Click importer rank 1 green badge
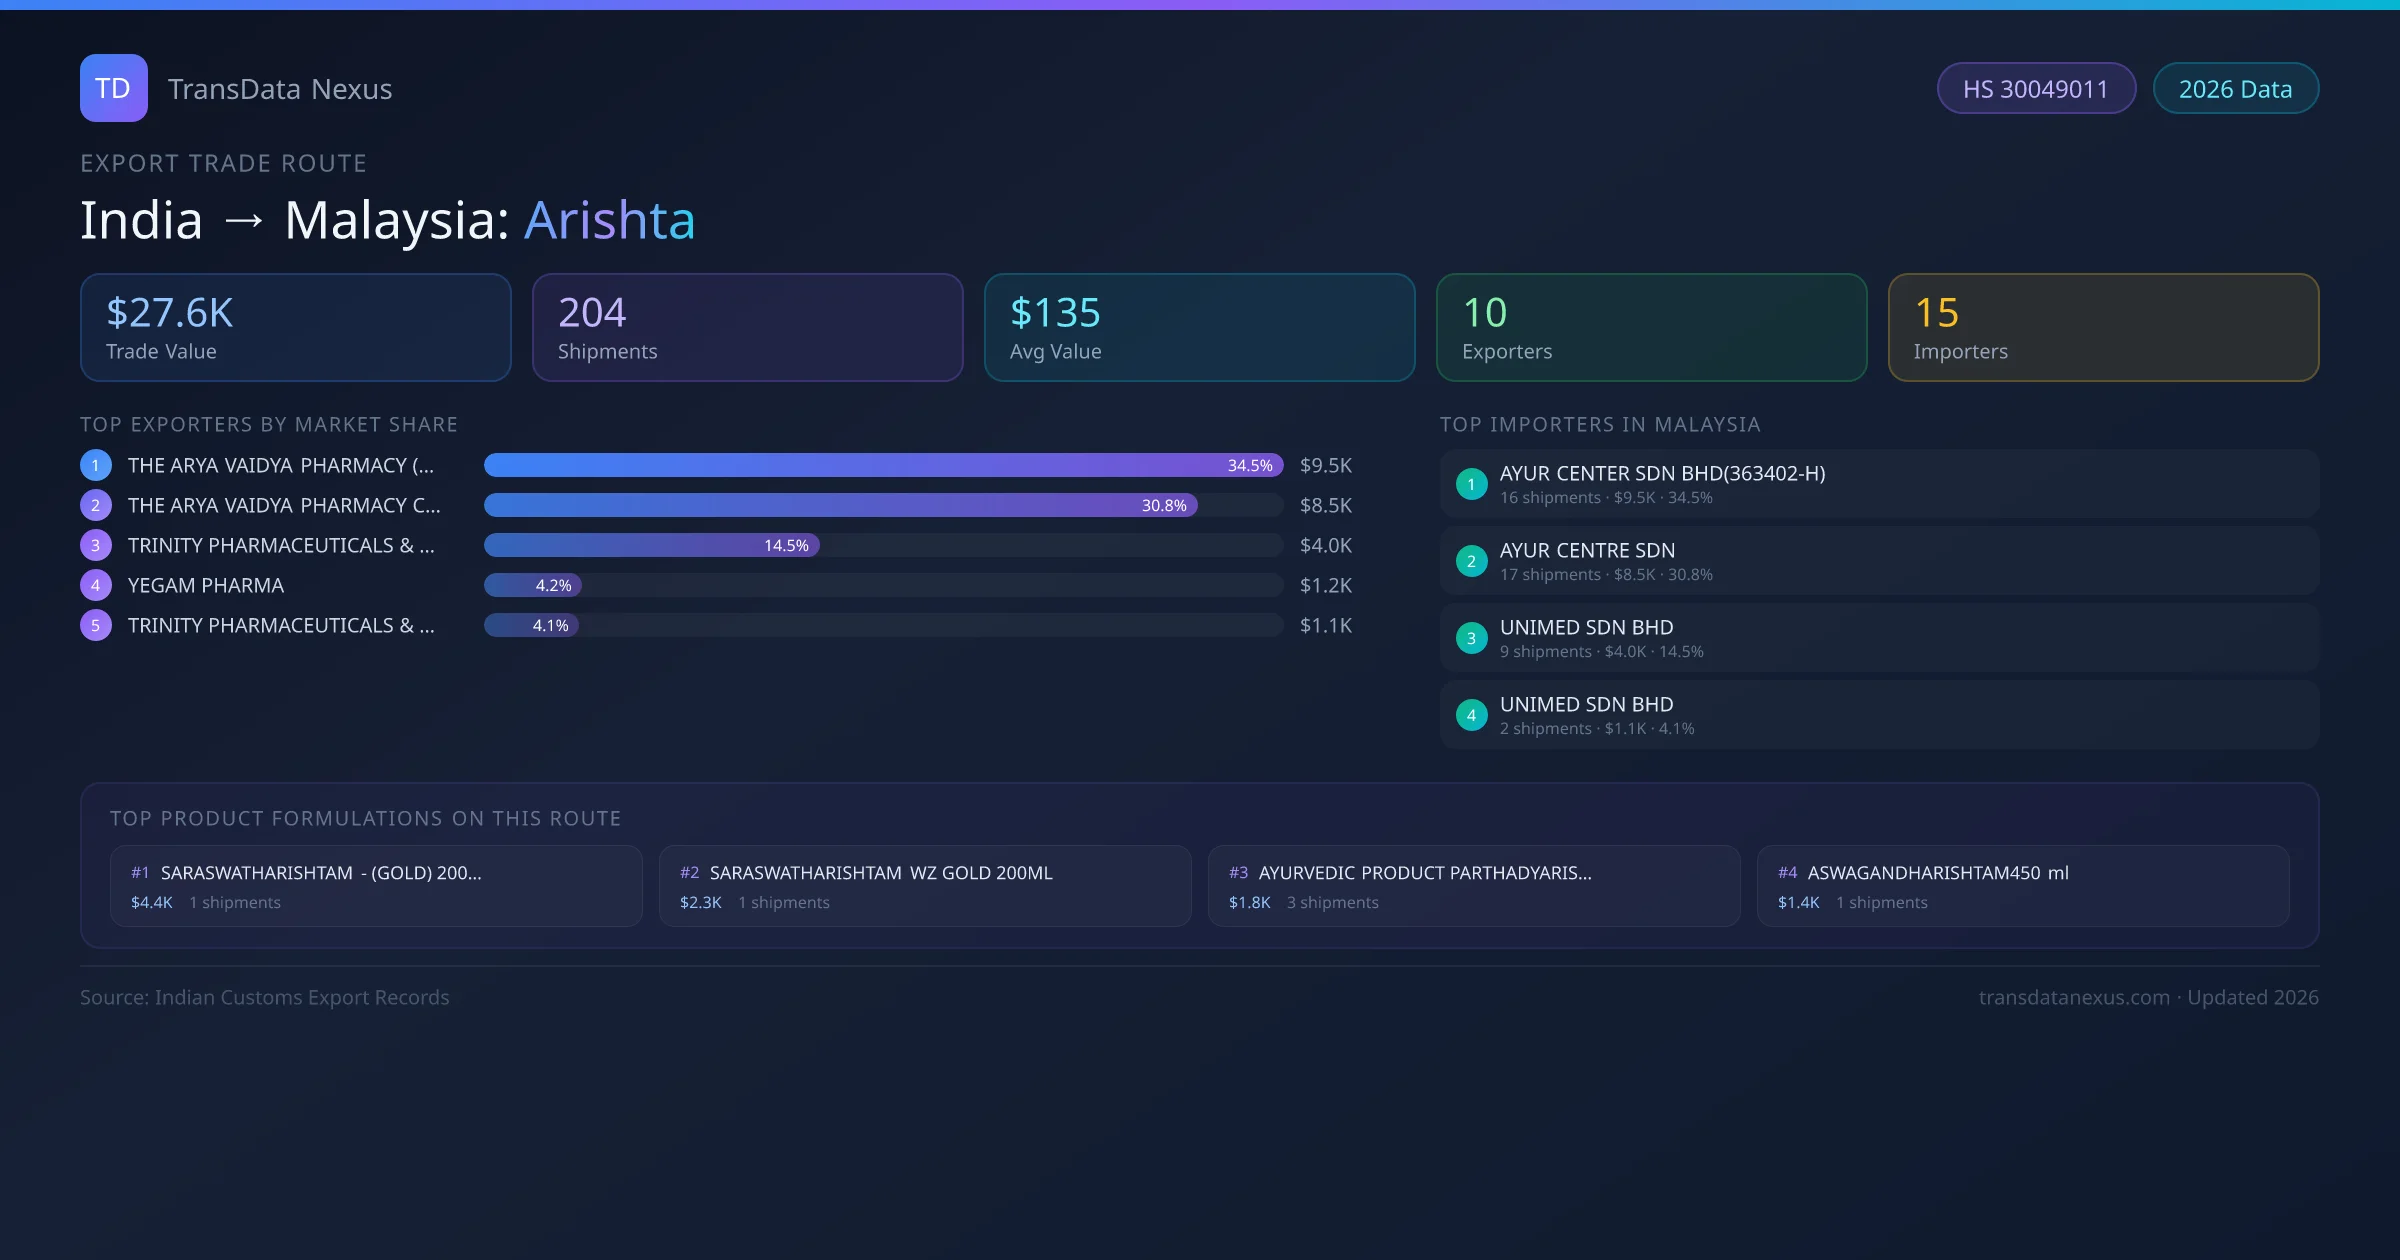This screenshot has width=2400, height=1260. [1471, 484]
